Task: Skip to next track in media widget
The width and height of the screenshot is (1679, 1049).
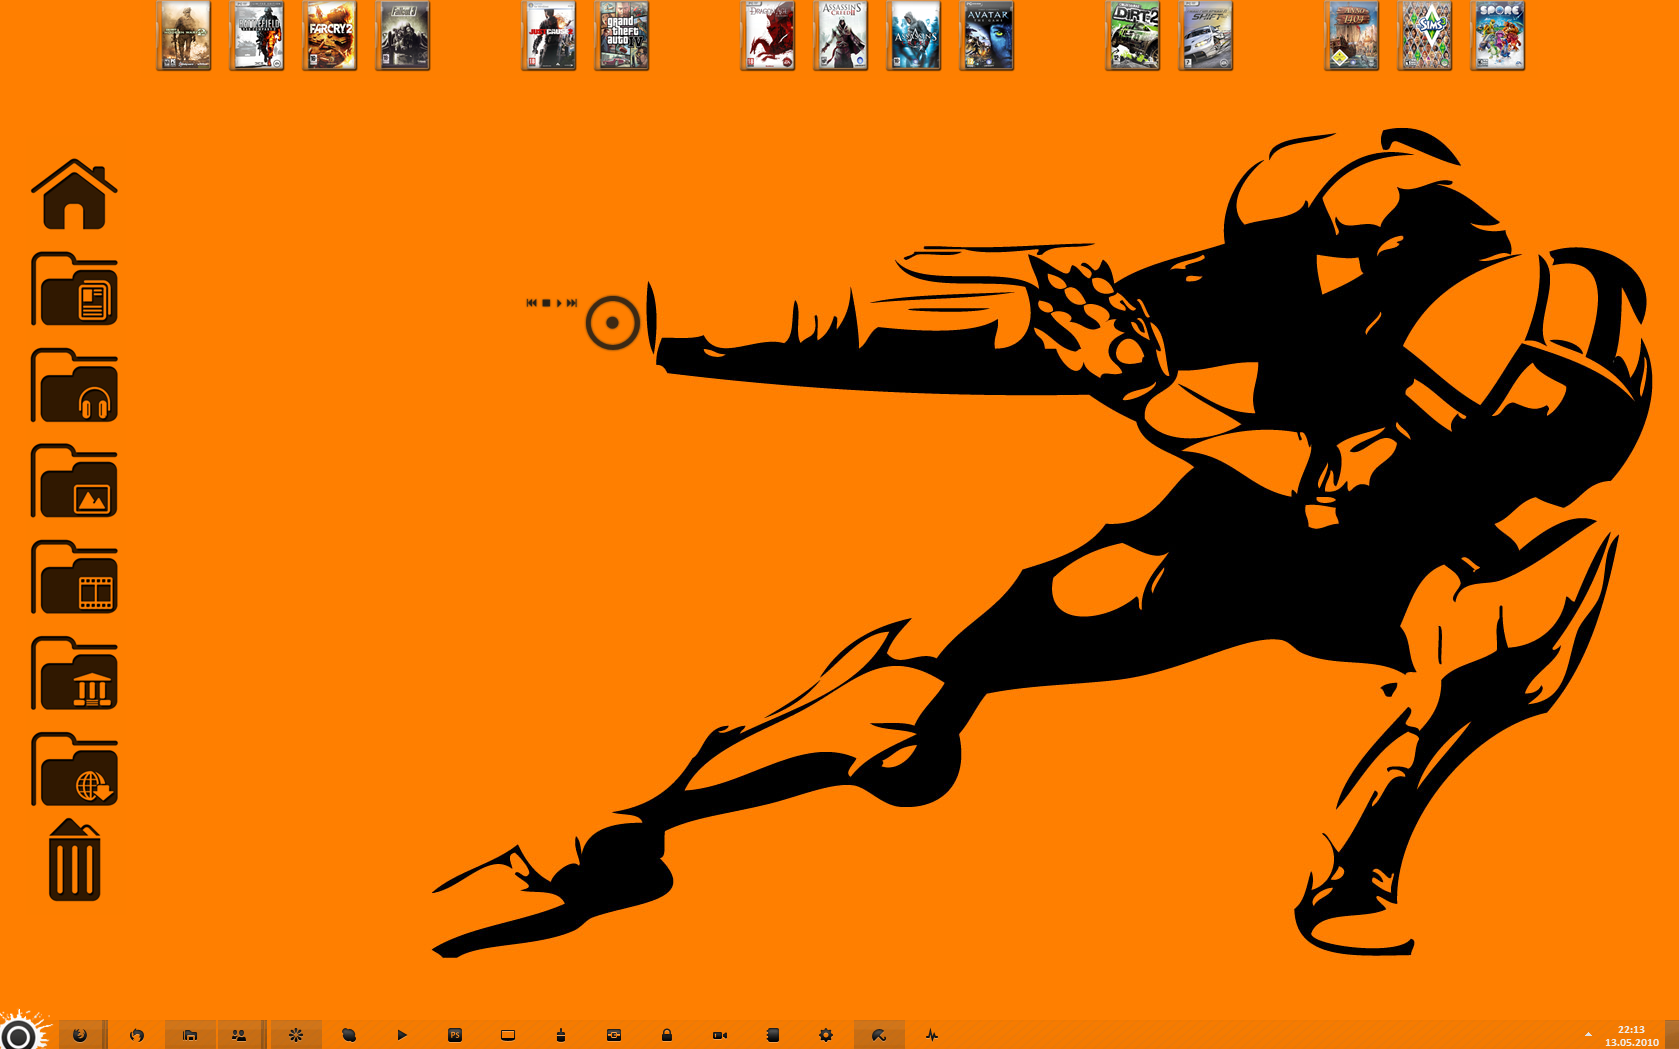Action: point(572,303)
